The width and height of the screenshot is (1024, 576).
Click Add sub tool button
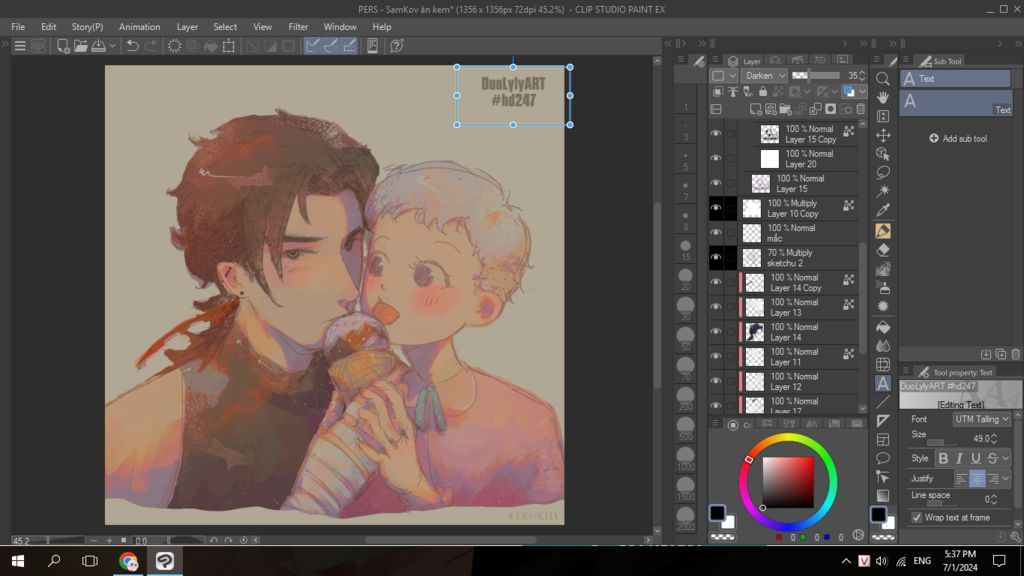click(958, 138)
